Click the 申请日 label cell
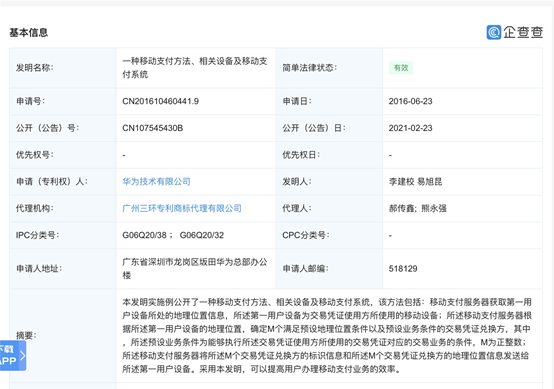Image resolution: width=554 pixels, height=389 pixels. (x=329, y=101)
